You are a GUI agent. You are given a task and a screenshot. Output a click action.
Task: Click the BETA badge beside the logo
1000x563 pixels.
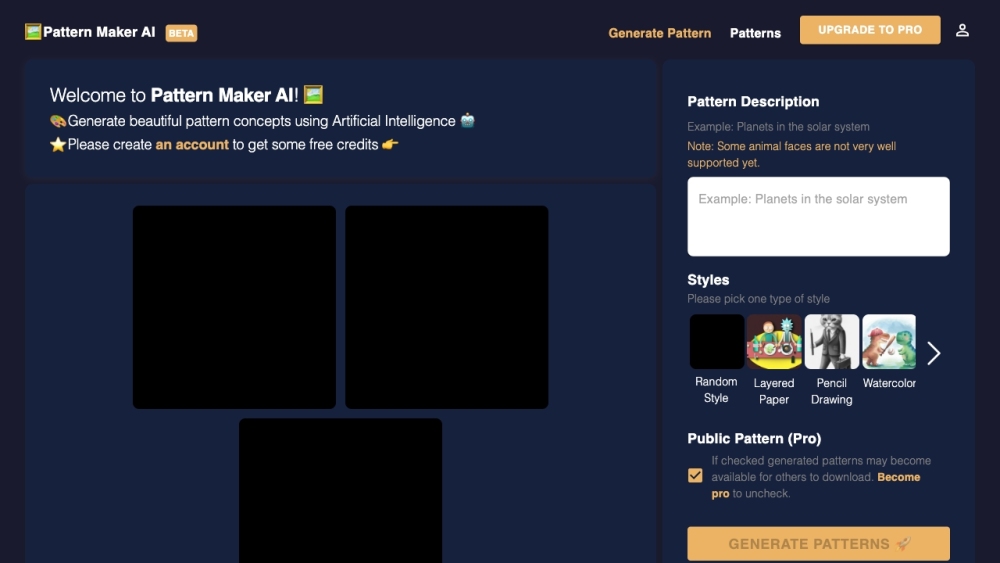point(181,33)
